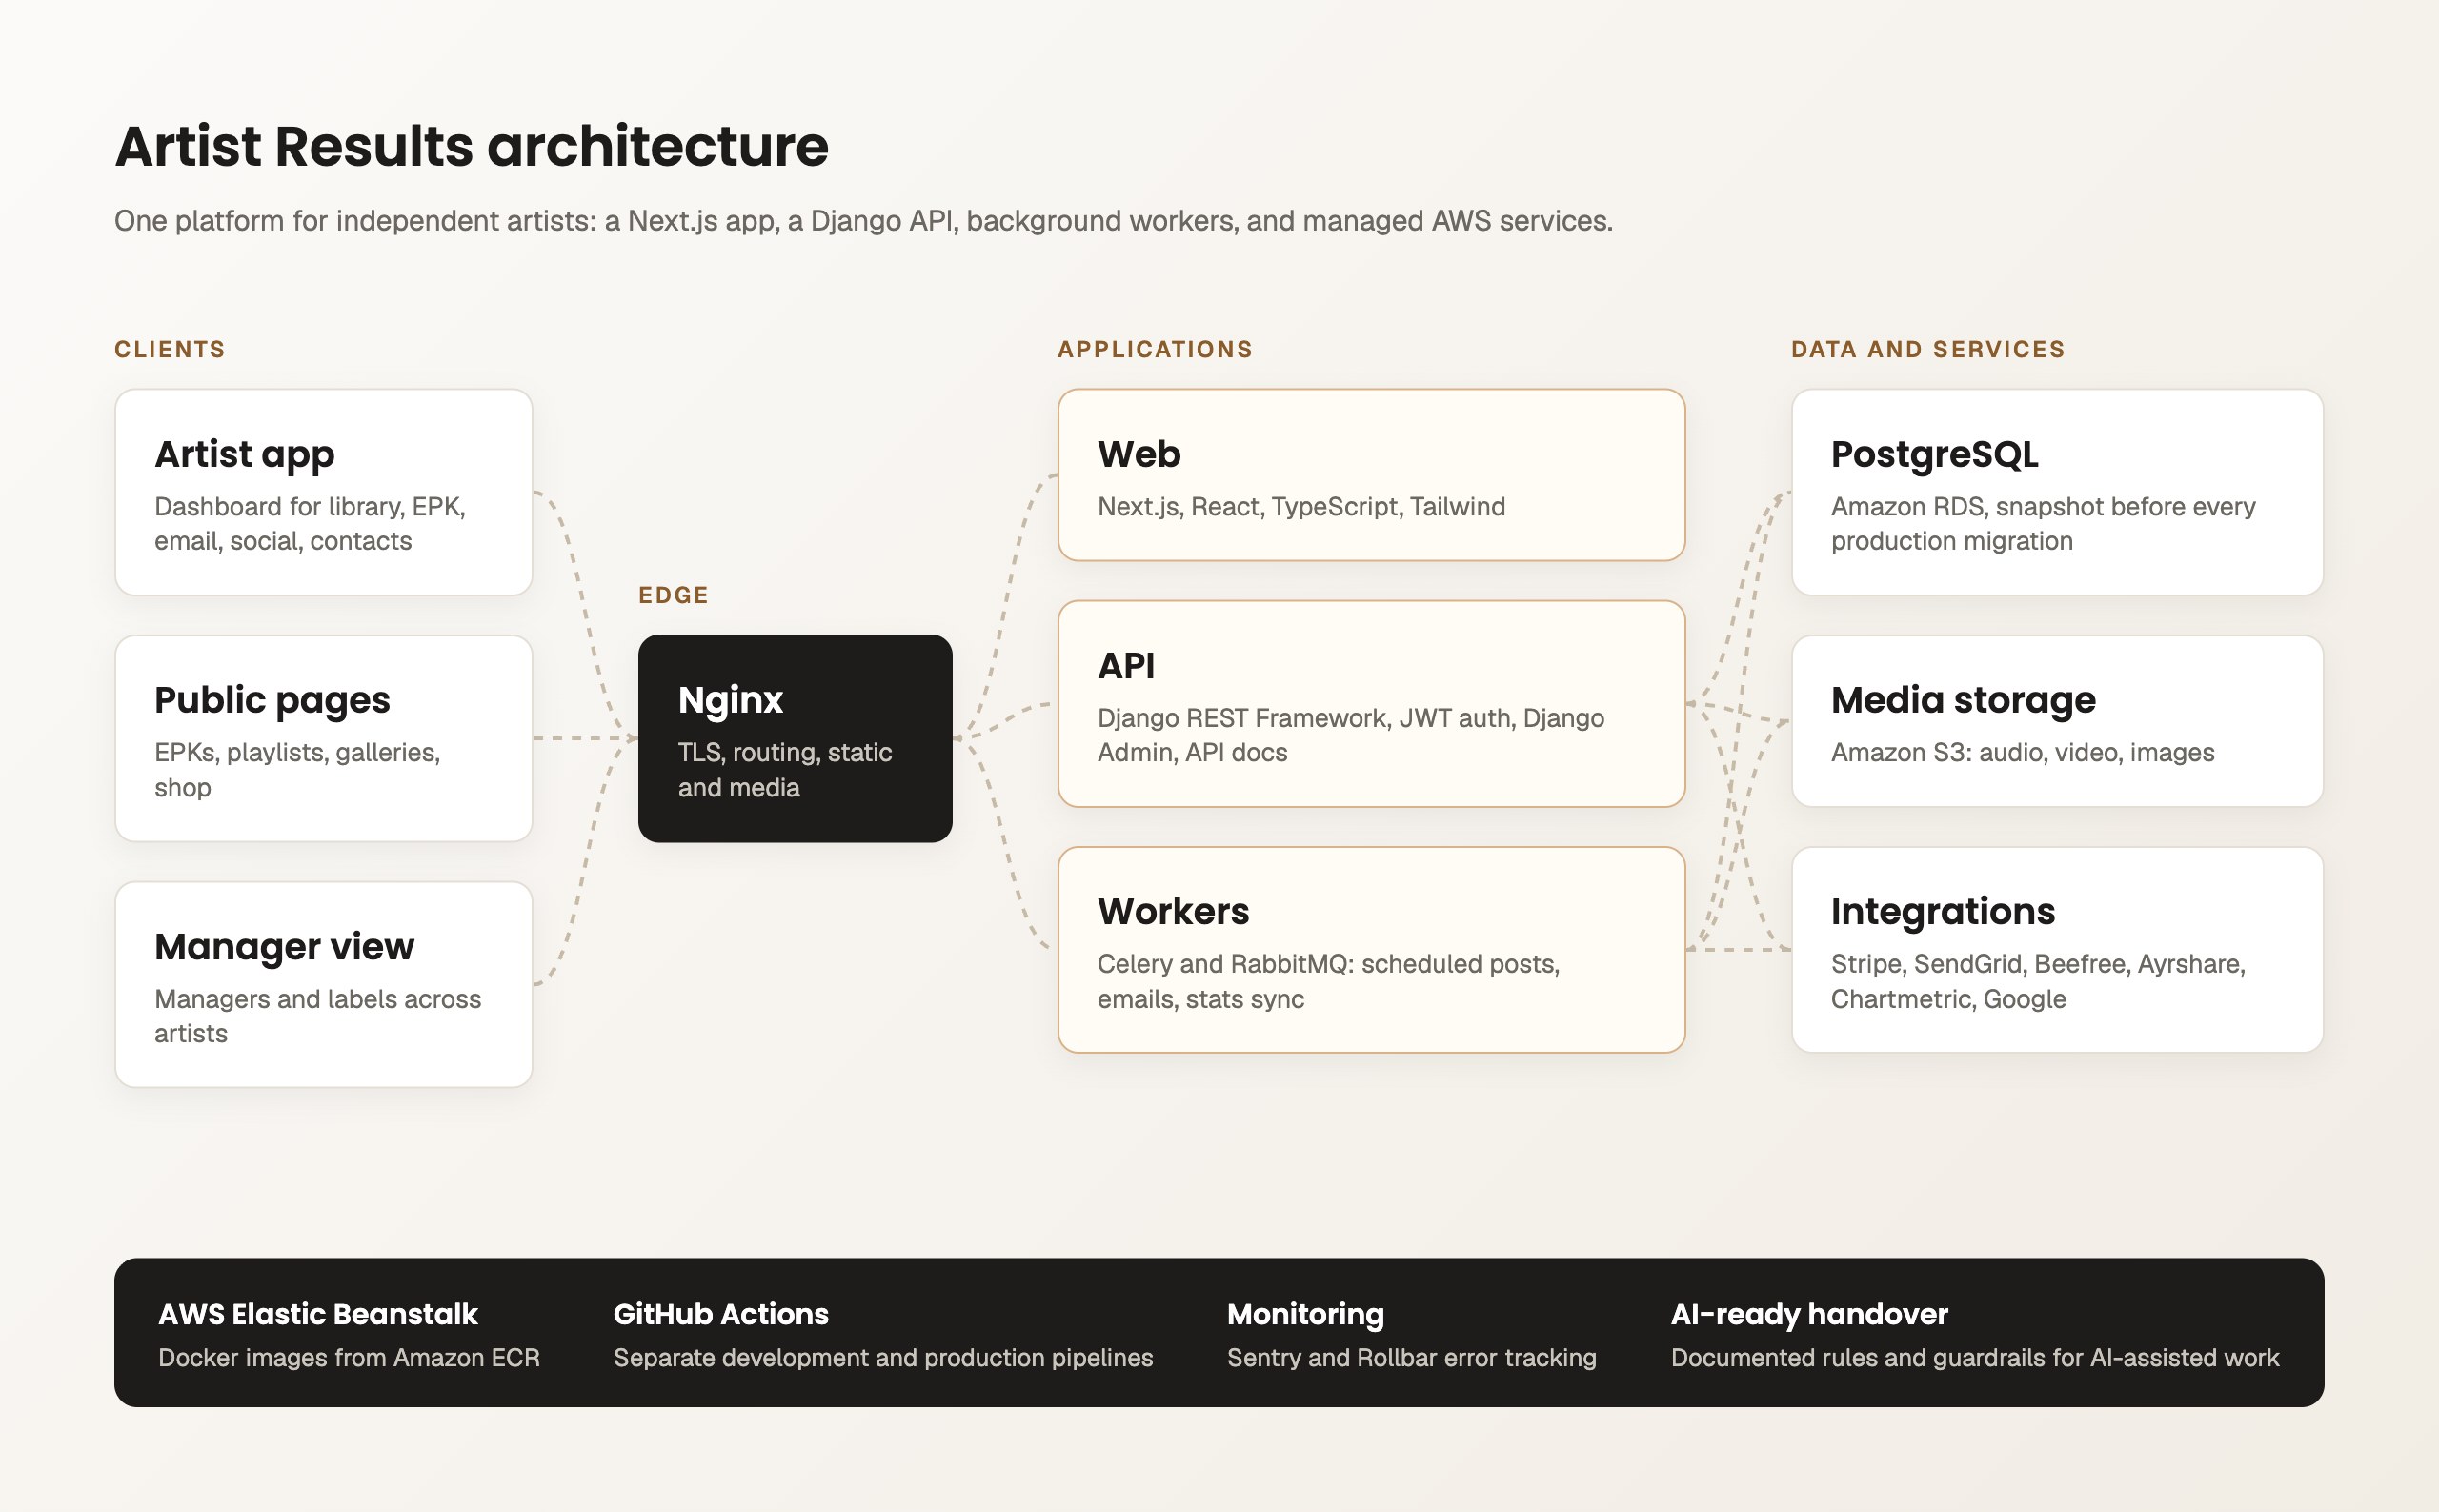Click 'Managers and labels across artists' description

[317, 1015]
